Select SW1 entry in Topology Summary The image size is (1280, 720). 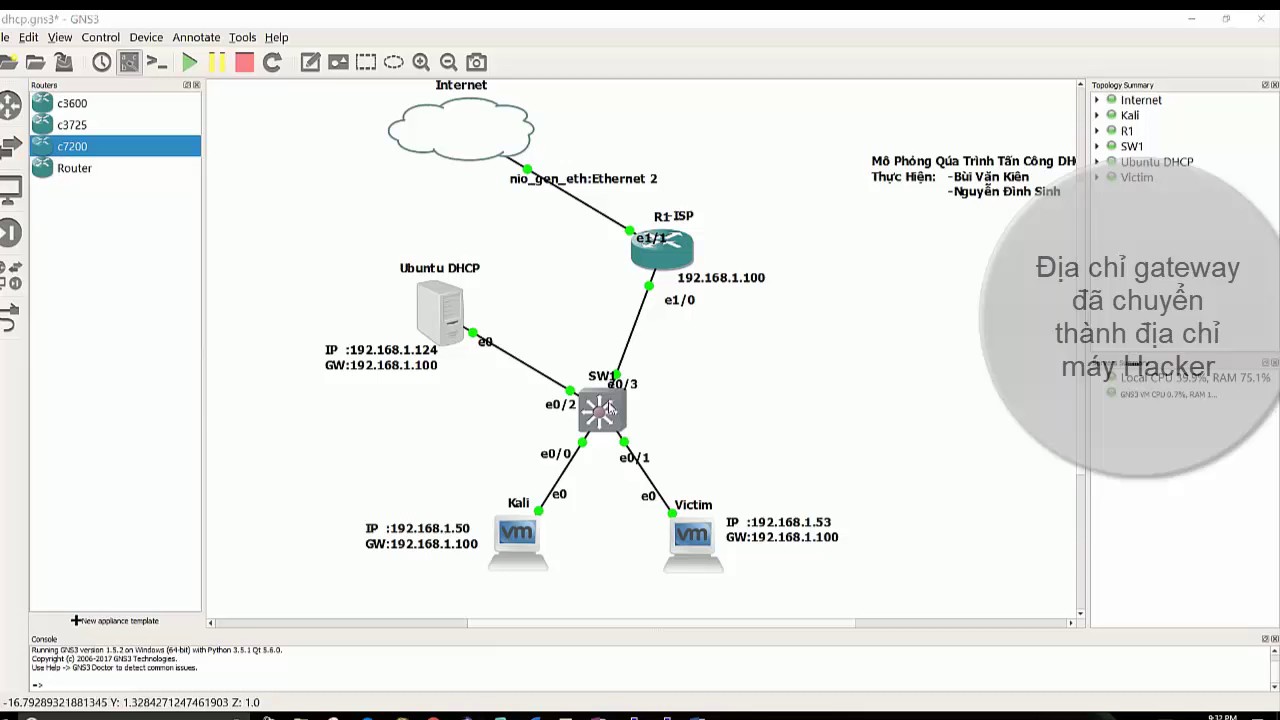click(x=1132, y=146)
